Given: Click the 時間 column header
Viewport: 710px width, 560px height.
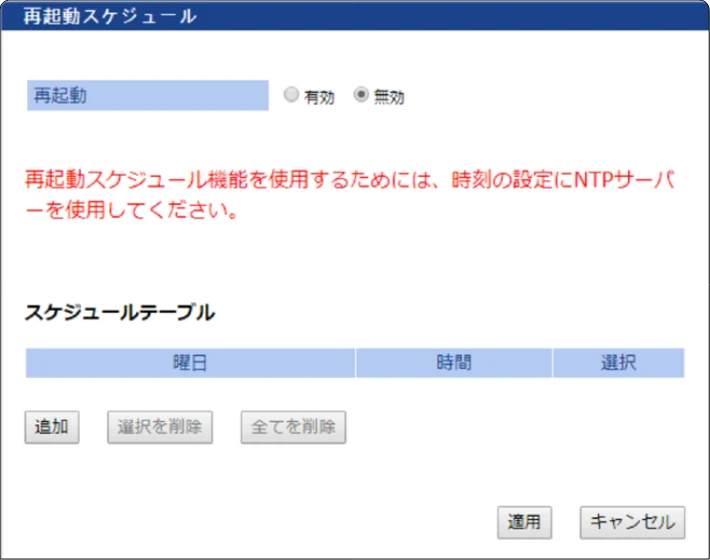Looking at the screenshot, I should pos(454,363).
